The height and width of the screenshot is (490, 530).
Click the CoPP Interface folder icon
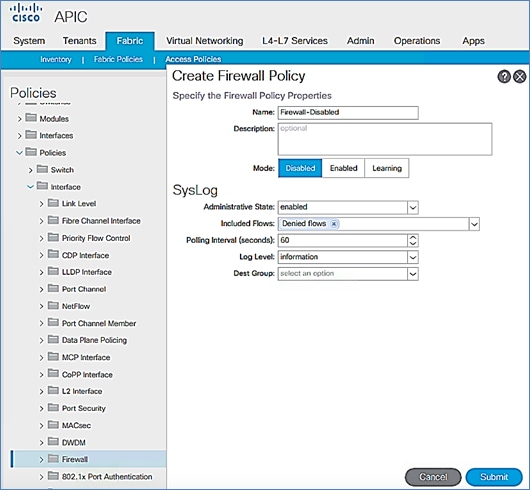[53, 374]
